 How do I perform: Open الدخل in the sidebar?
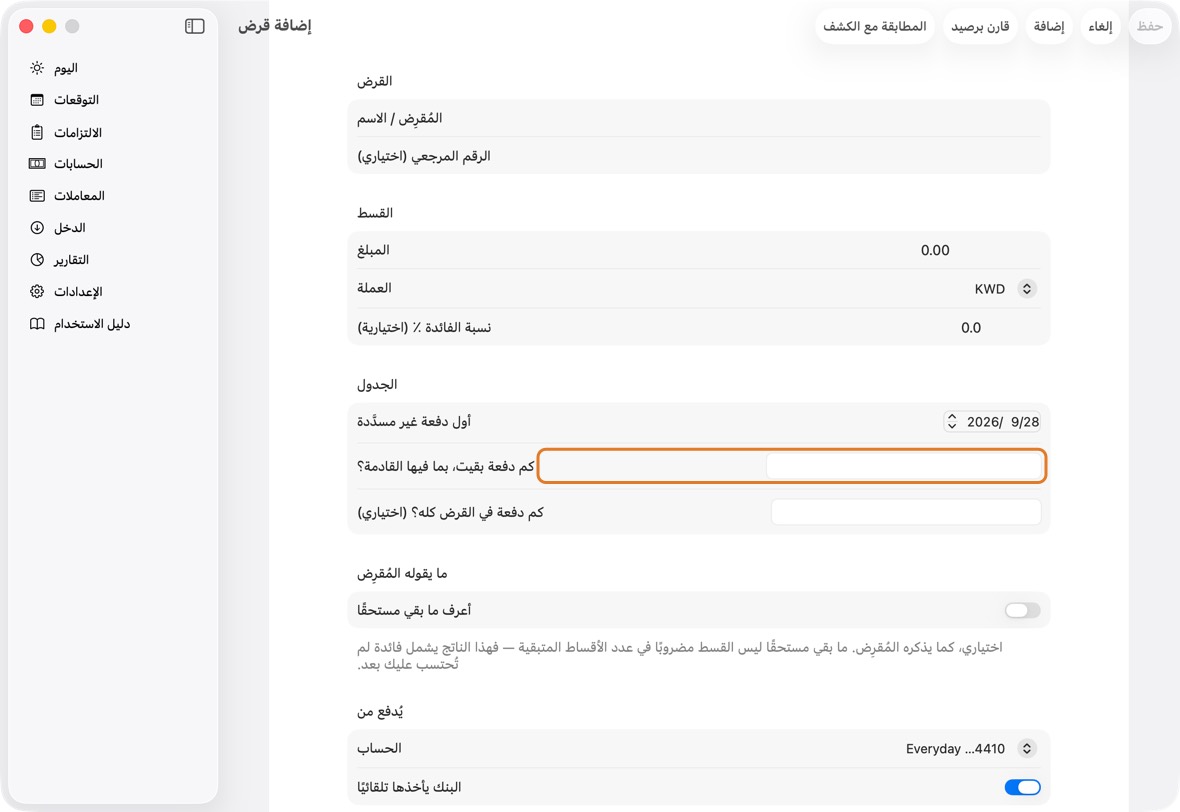tap(69, 227)
